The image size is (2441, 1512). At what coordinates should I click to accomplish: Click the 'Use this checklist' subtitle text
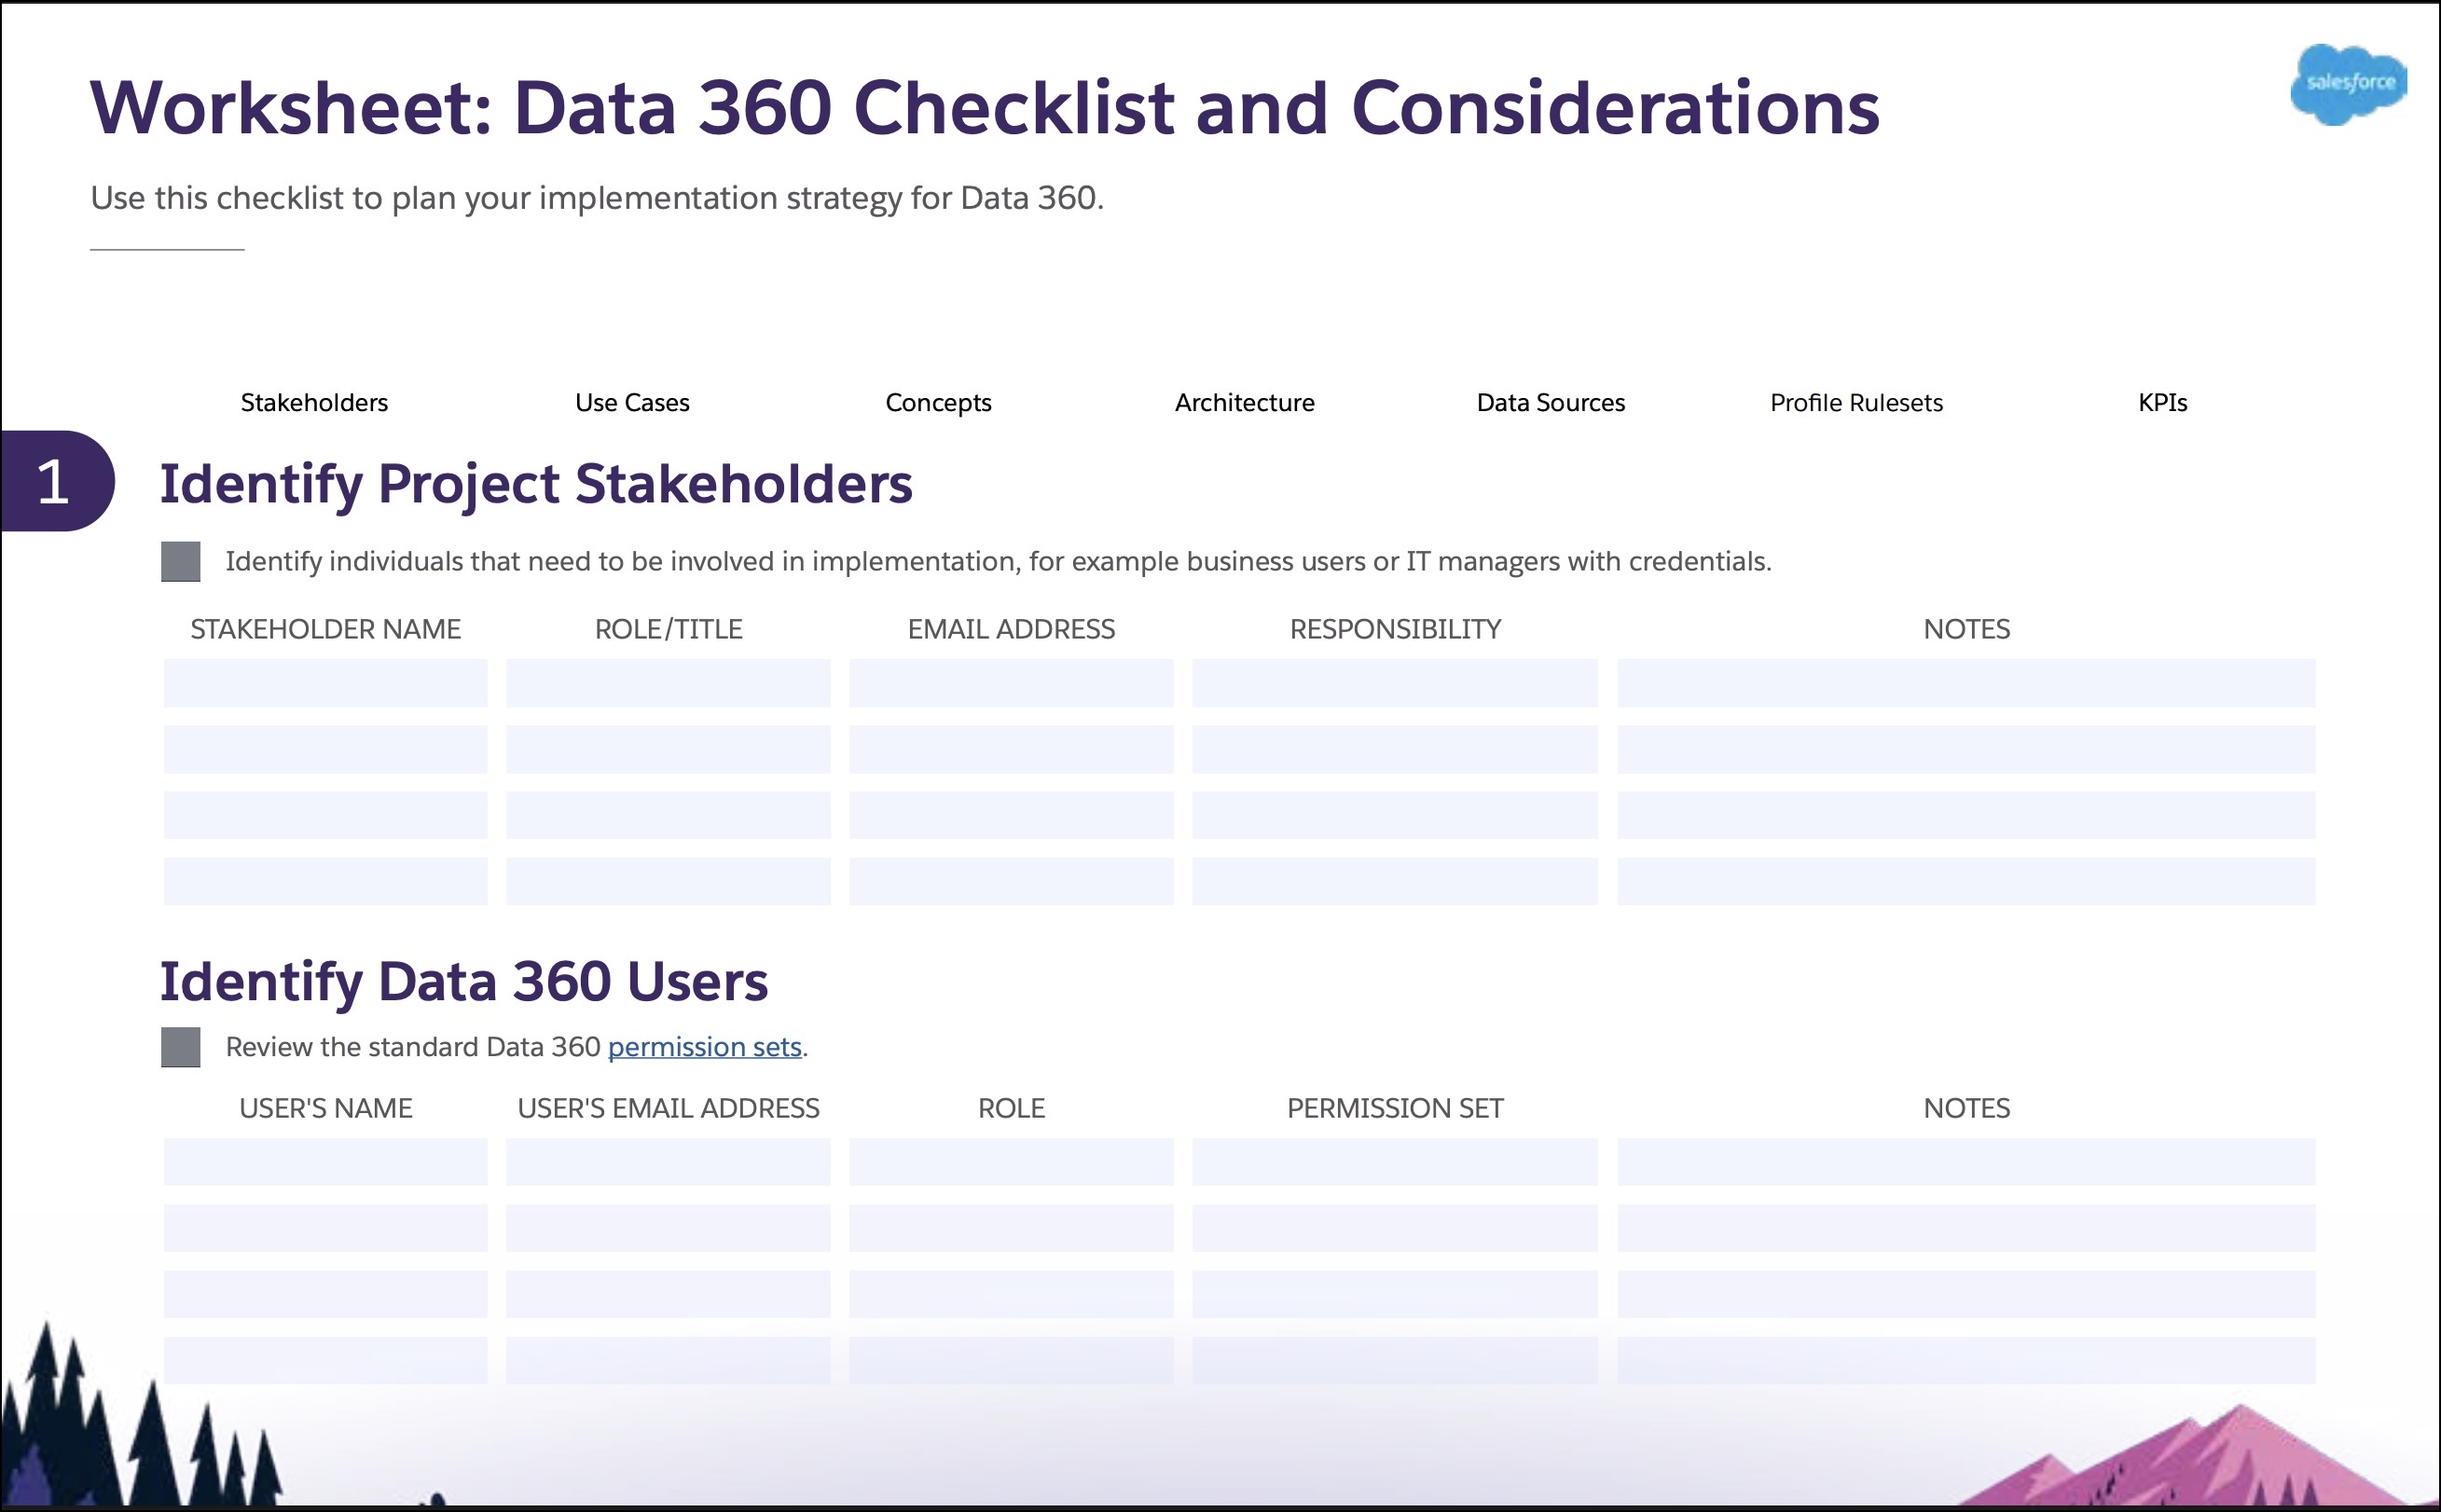click(597, 198)
